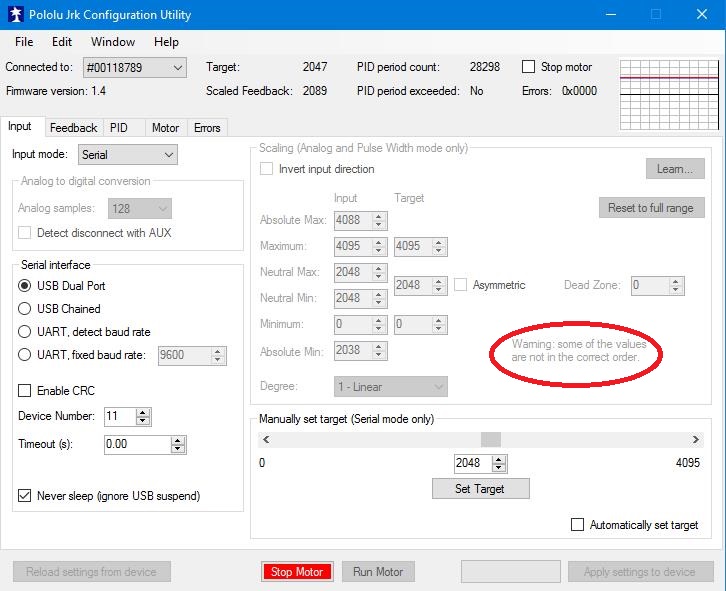Enable Automatically set target checkbox
The height and width of the screenshot is (591, 726).
coord(577,524)
